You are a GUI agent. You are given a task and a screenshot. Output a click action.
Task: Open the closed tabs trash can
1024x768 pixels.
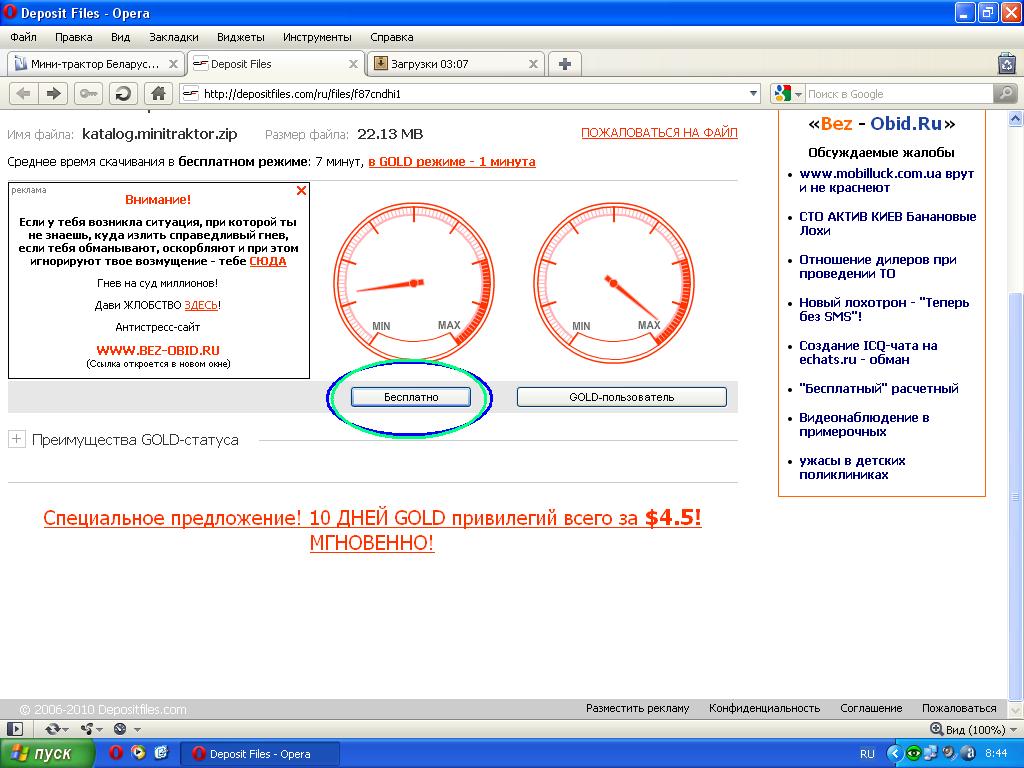(x=1008, y=63)
